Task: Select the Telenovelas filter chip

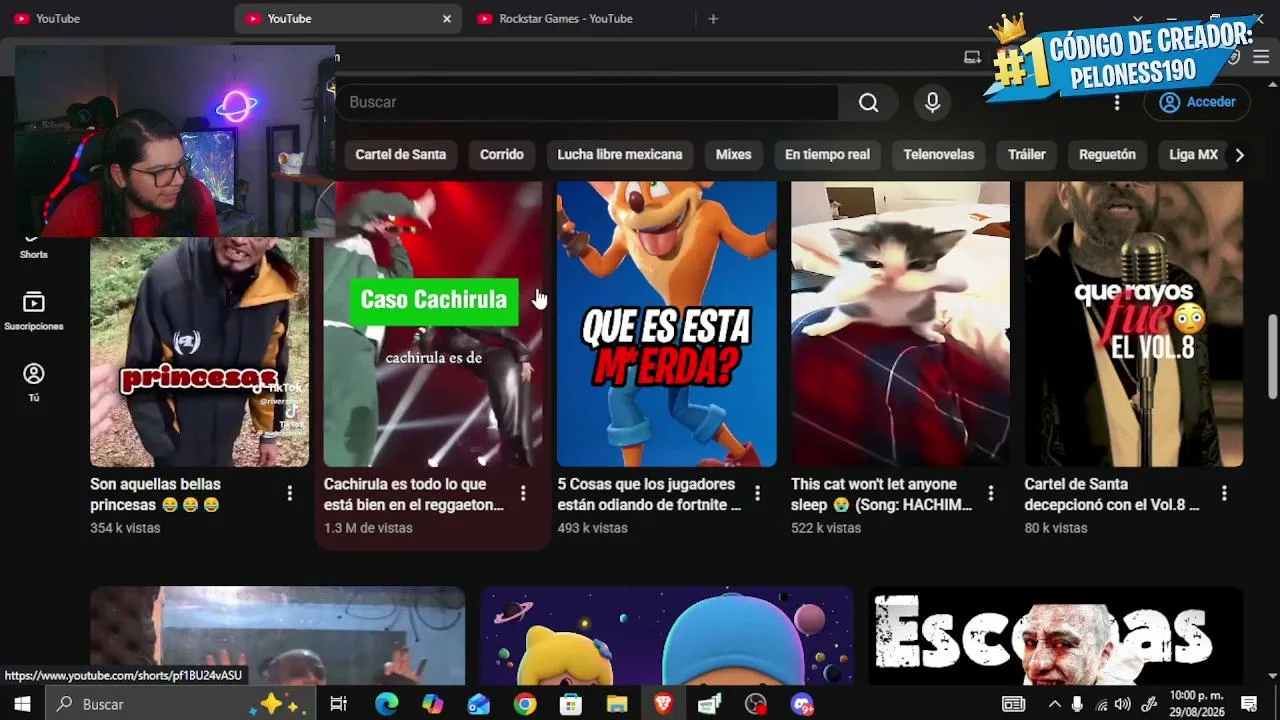Action: click(x=939, y=155)
